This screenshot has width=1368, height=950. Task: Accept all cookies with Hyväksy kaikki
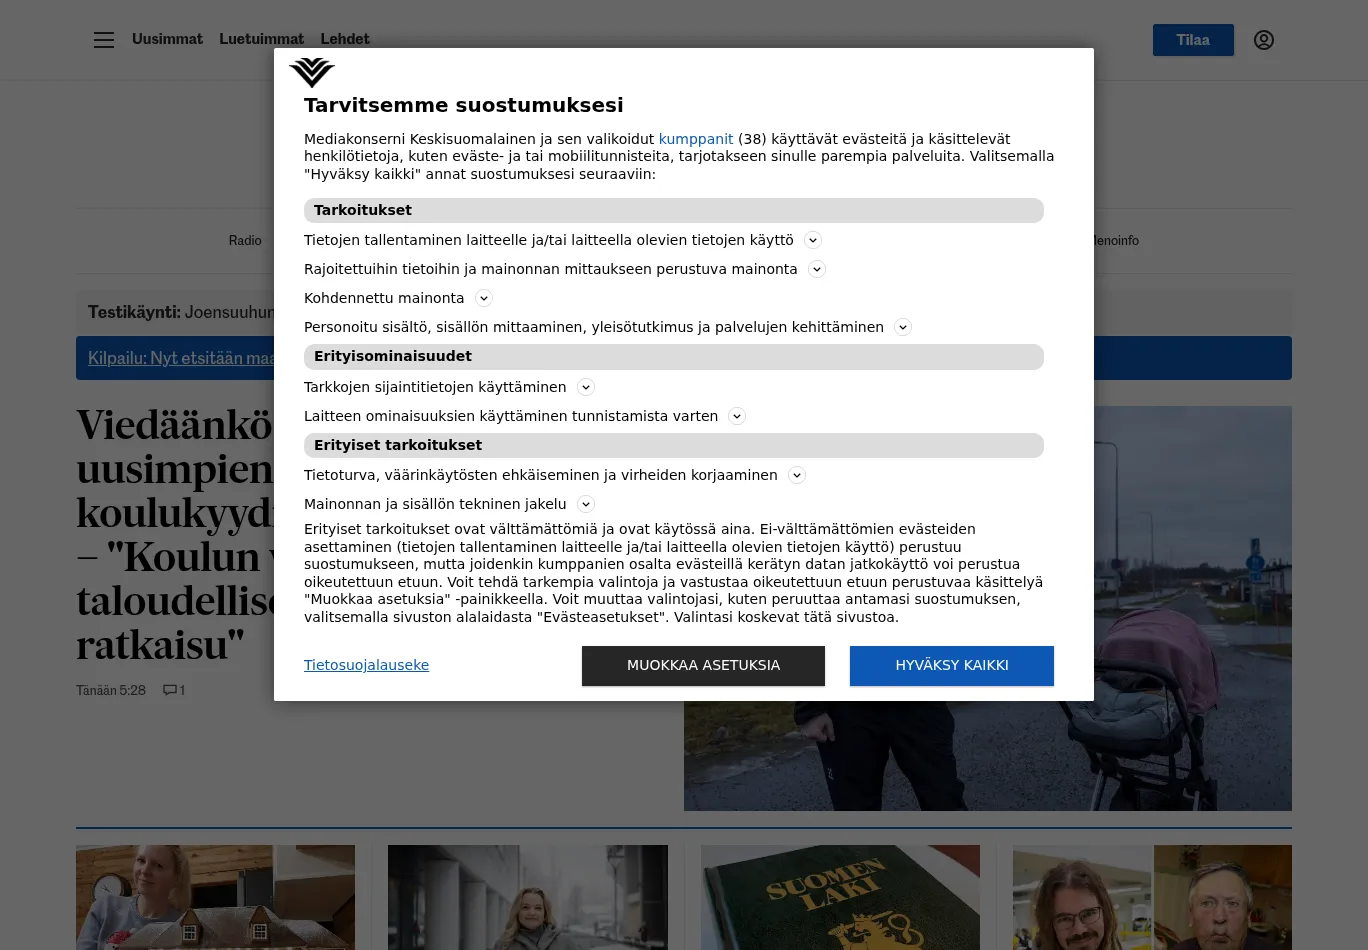click(x=952, y=666)
